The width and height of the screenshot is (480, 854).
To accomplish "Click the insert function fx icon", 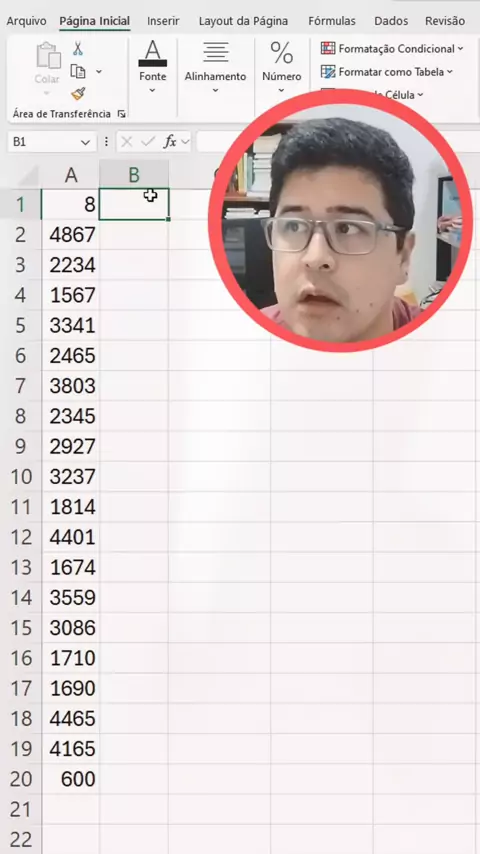I will click(x=170, y=142).
